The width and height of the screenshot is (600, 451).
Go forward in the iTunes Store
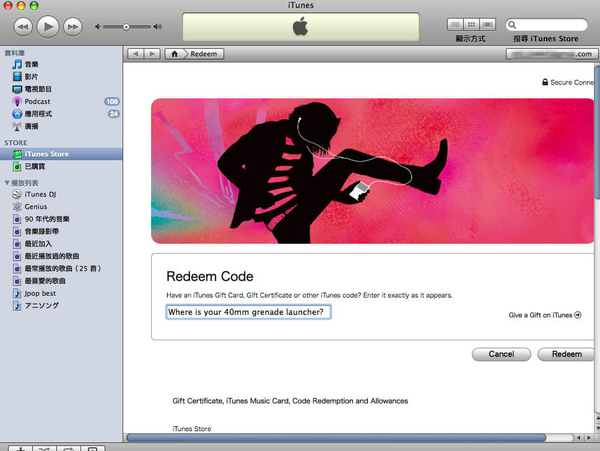[152, 54]
